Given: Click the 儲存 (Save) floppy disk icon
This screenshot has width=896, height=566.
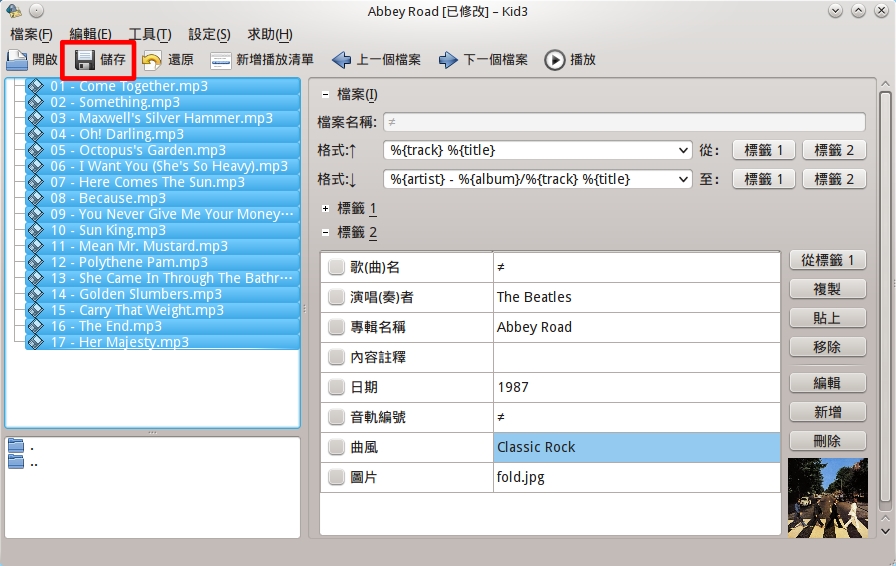Looking at the screenshot, I should (85, 59).
